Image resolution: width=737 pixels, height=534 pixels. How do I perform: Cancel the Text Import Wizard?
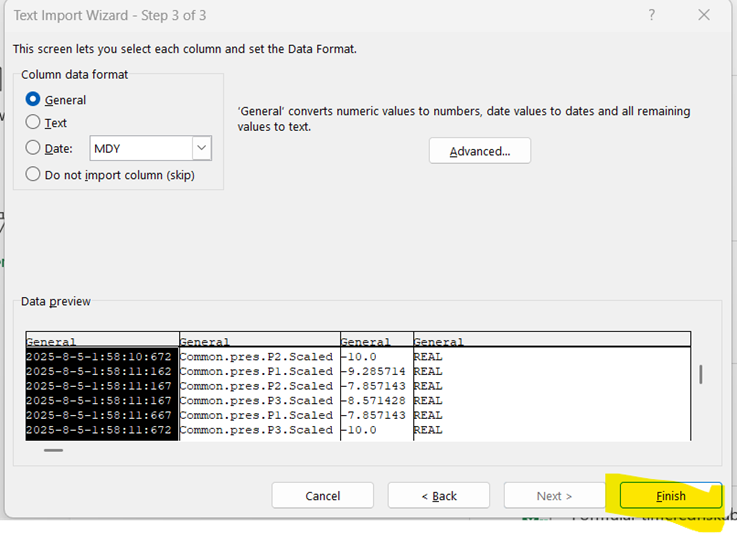[x=322, y=495]
